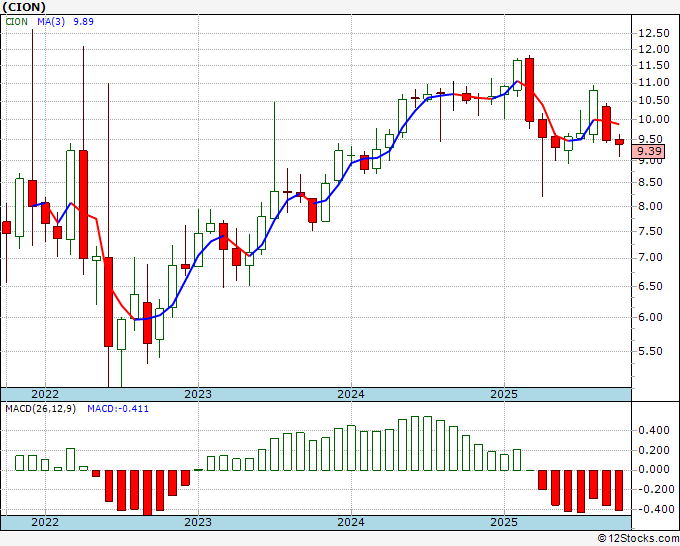This screenshot has width=680, height=546.
Task: Select the 11.50 price axis label
Action: [x=654, y=65]
